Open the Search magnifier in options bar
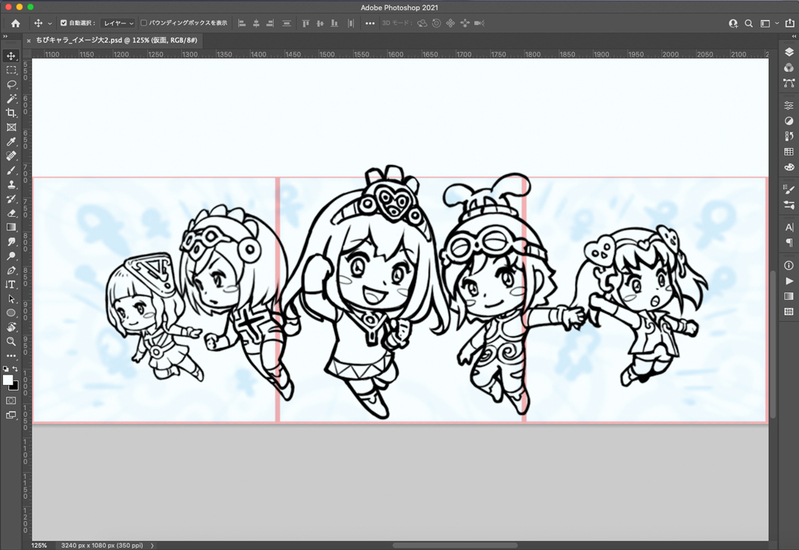The width and height of the screenshot is (799, 550). [749, 23]
